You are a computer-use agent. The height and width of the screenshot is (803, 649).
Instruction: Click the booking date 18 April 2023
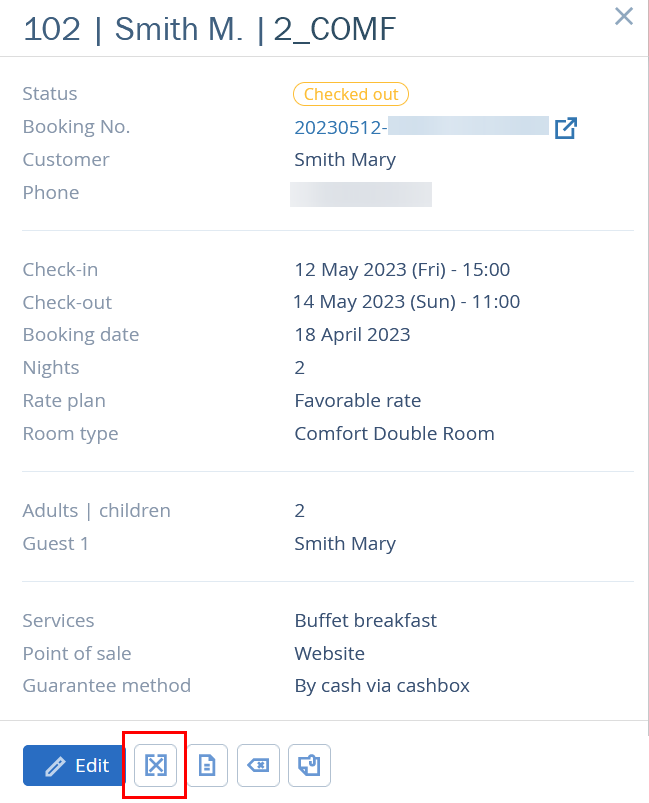pos(352,334)
